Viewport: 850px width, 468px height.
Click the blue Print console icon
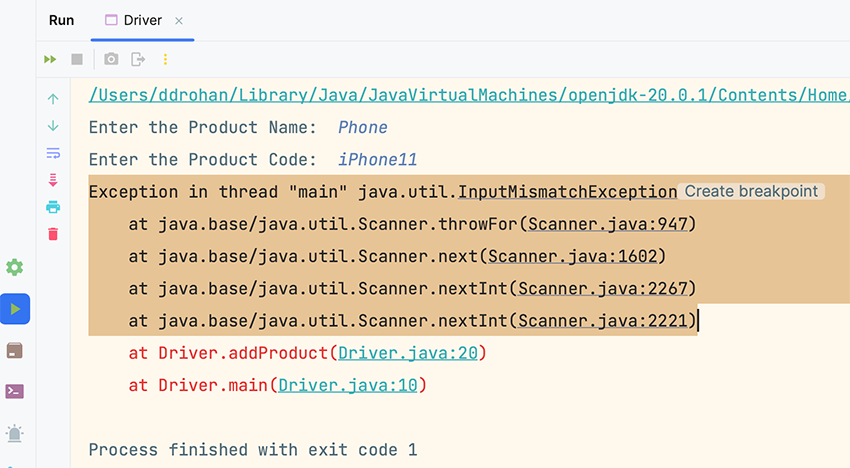[x=53, y=207]
